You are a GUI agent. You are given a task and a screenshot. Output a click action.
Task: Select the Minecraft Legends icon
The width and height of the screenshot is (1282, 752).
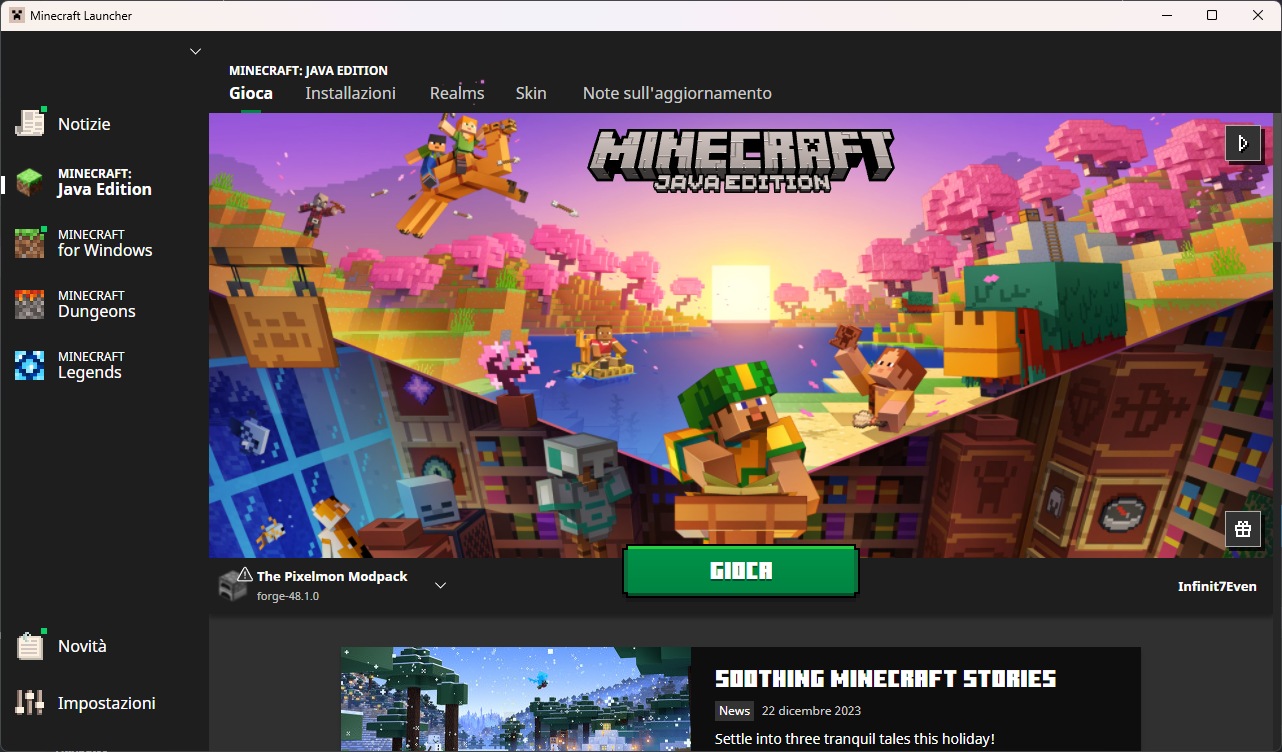[30, 365]
